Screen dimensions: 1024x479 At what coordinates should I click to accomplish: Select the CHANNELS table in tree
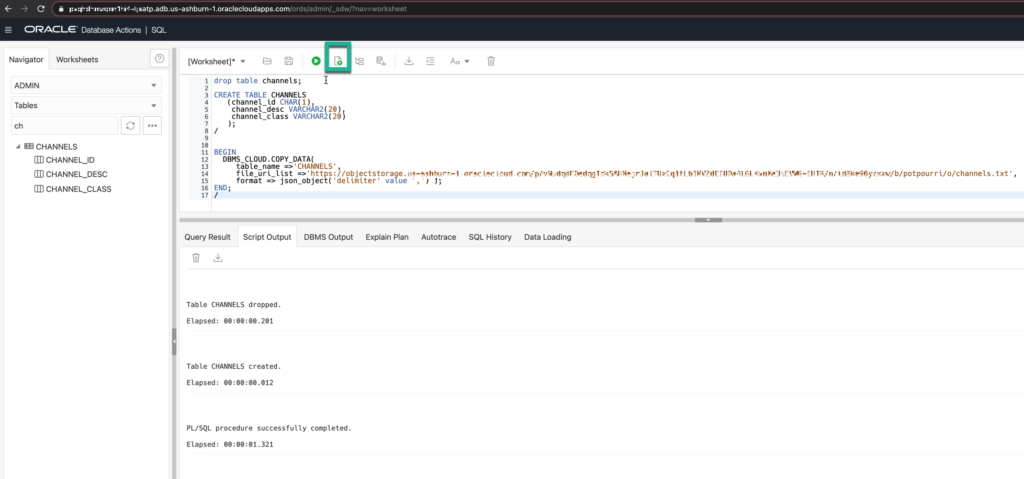[x=51, y=146]
